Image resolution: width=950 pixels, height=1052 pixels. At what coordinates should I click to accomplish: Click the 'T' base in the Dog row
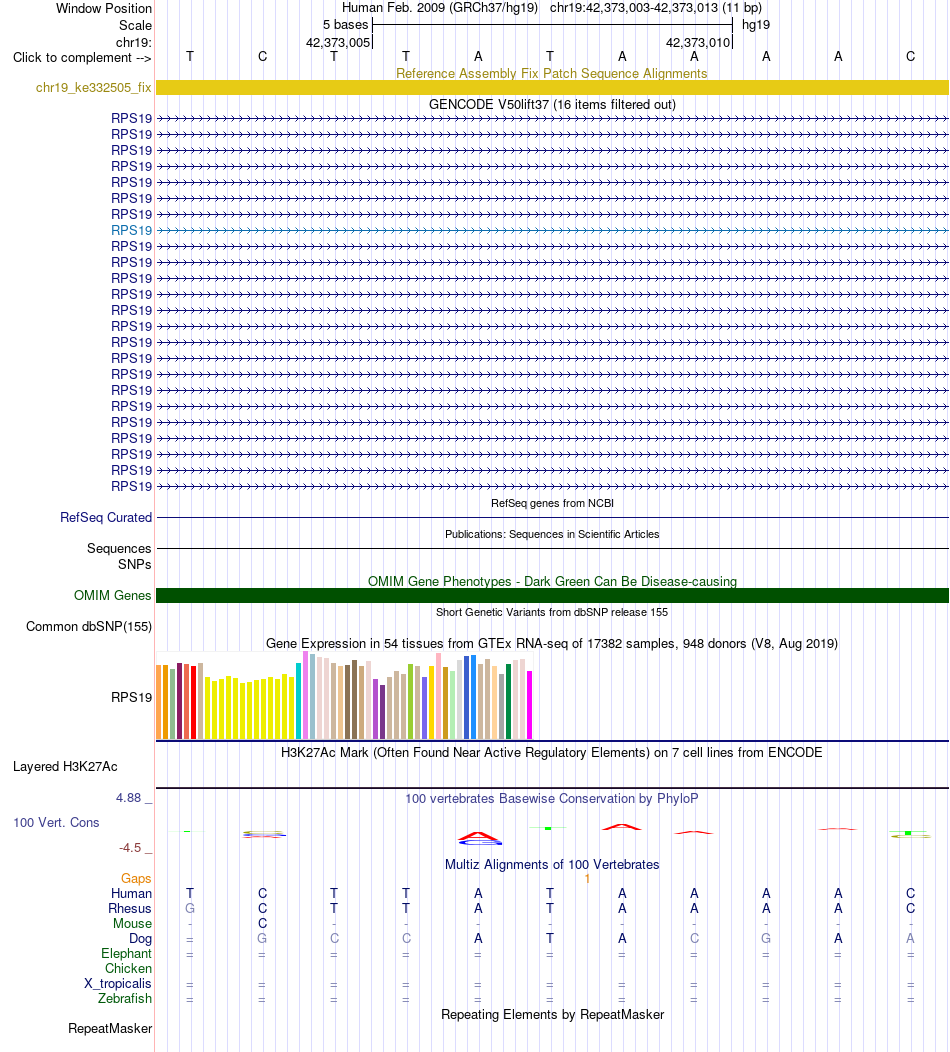tap(549, 939)
